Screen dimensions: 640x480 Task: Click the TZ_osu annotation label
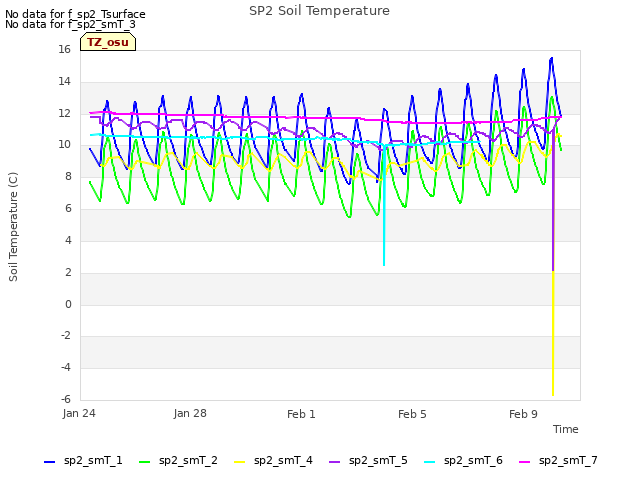pos(108,42)
